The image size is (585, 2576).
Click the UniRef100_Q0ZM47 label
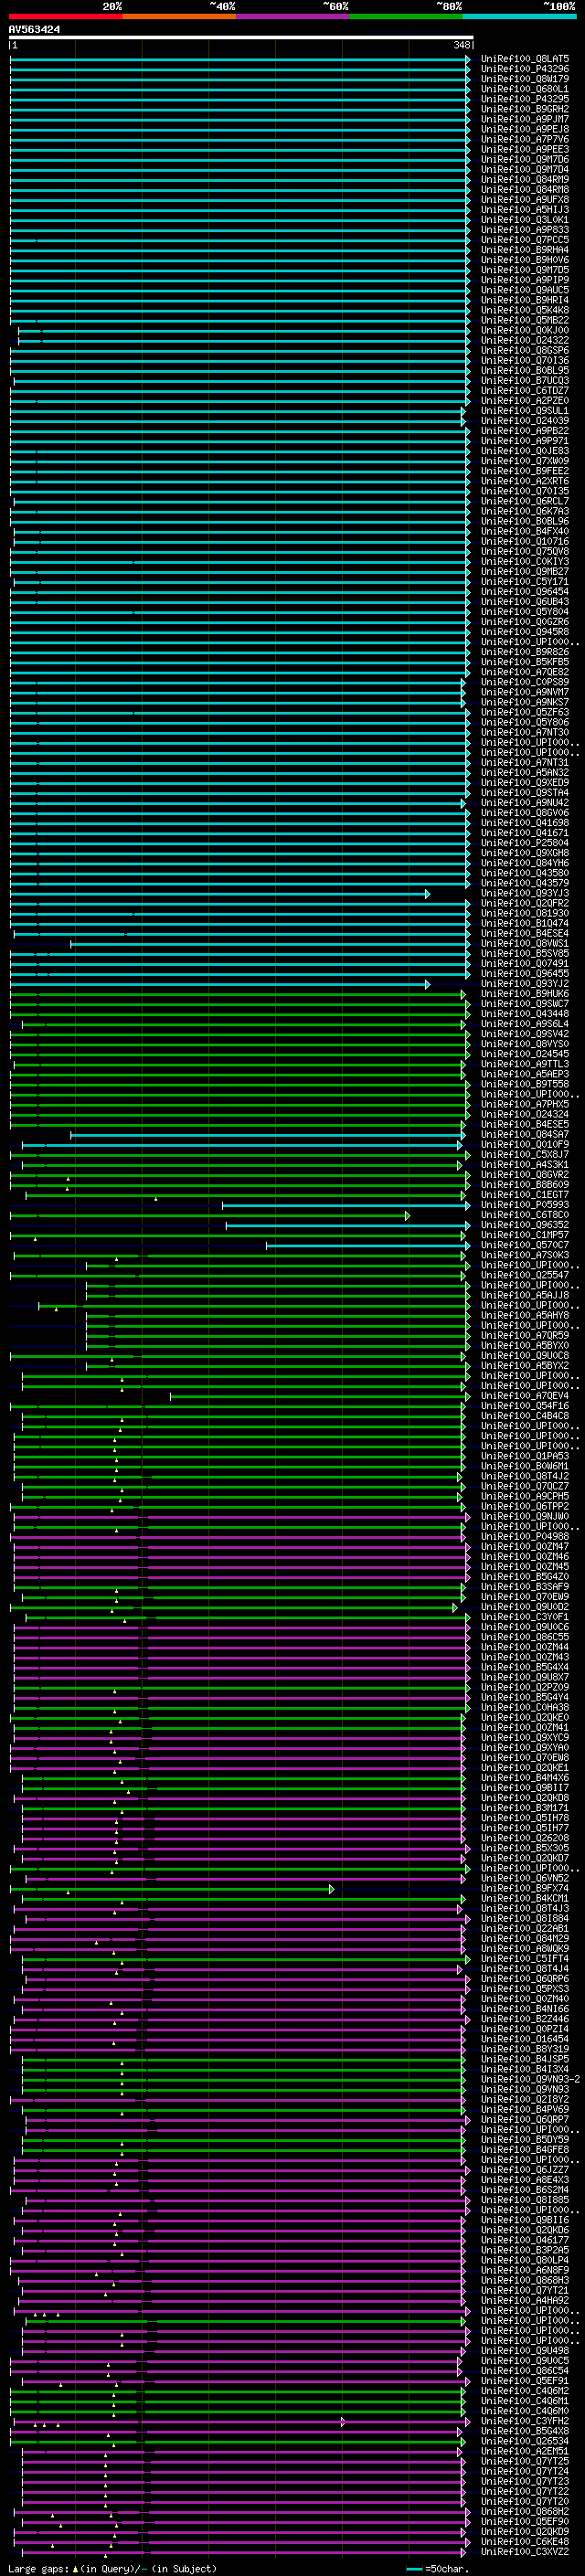(x=525, y=1547)
